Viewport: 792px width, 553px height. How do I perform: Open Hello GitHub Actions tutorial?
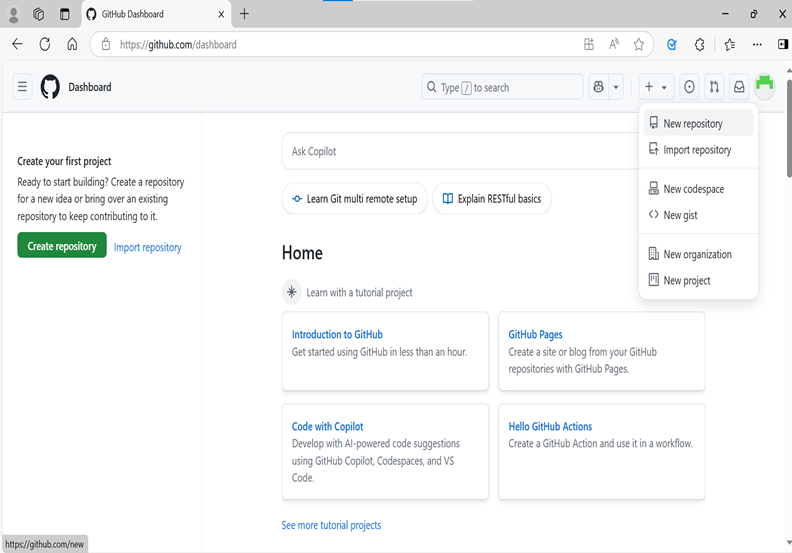(x=550, y=426)
